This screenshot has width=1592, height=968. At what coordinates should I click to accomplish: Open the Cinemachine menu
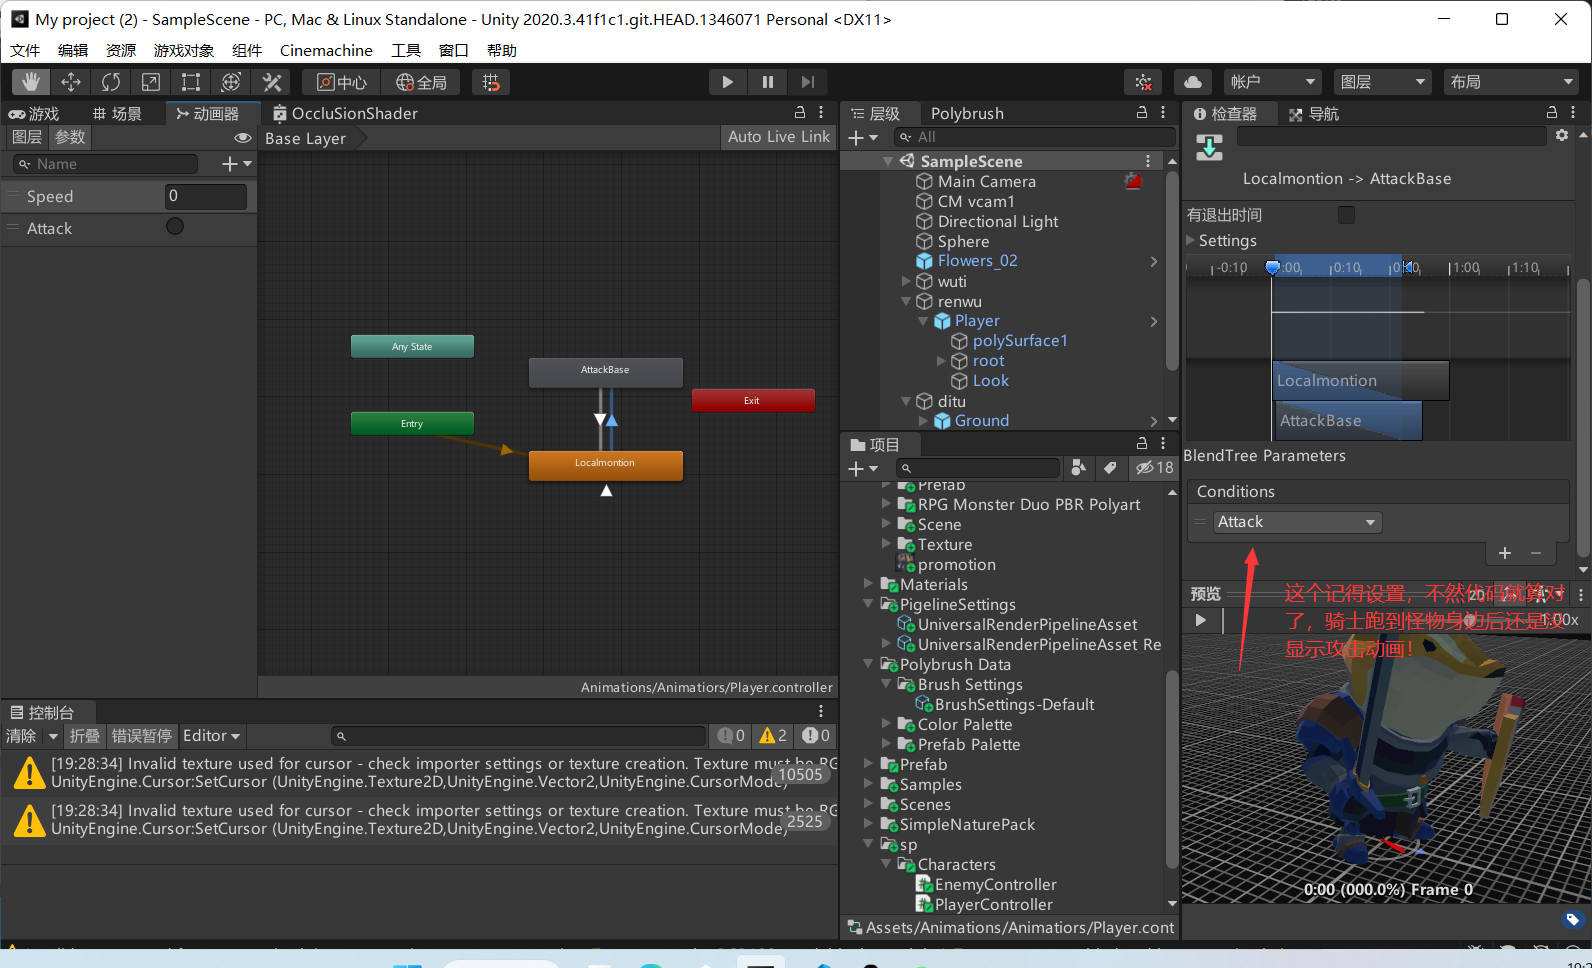point(325,50)
